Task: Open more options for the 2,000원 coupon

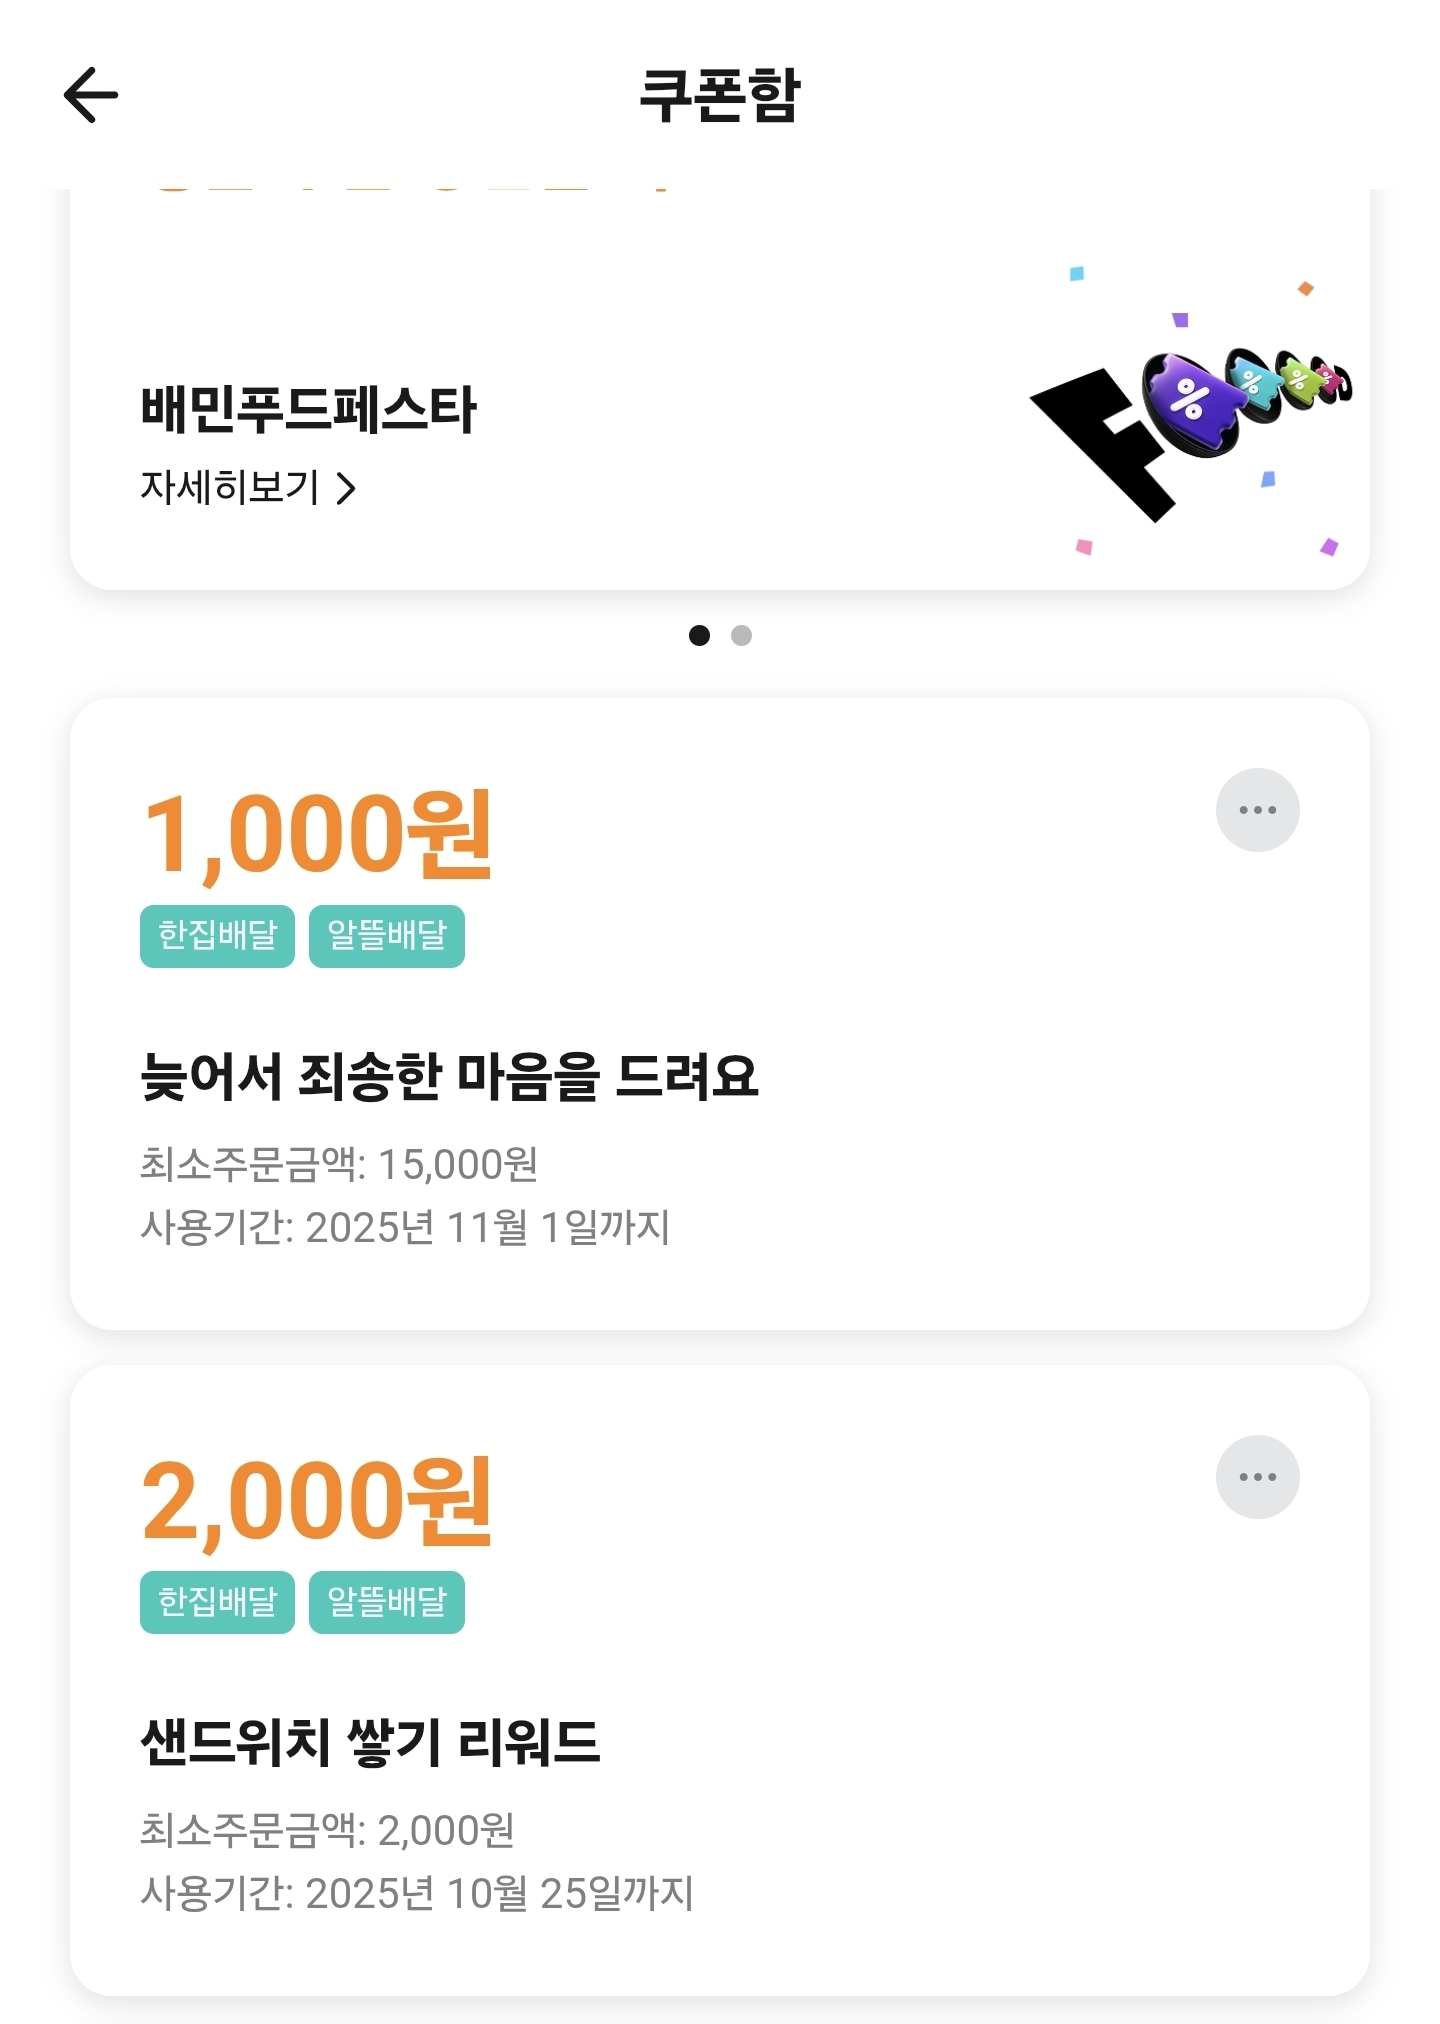Action: click(1257, 1477)
